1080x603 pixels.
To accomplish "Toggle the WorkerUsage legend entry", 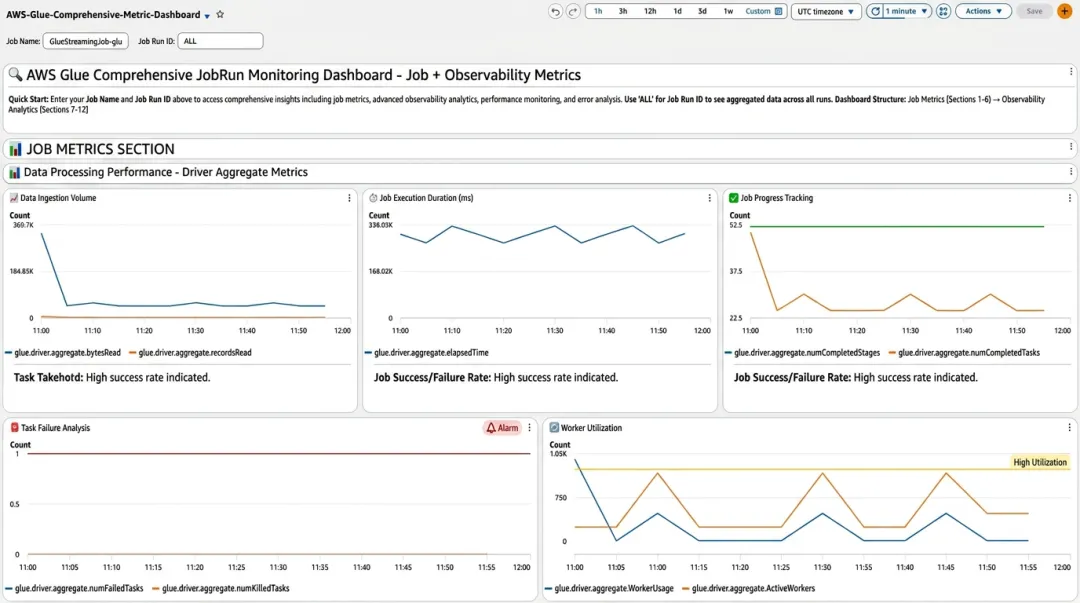I will pyautogui.click(x=609, y=589).
